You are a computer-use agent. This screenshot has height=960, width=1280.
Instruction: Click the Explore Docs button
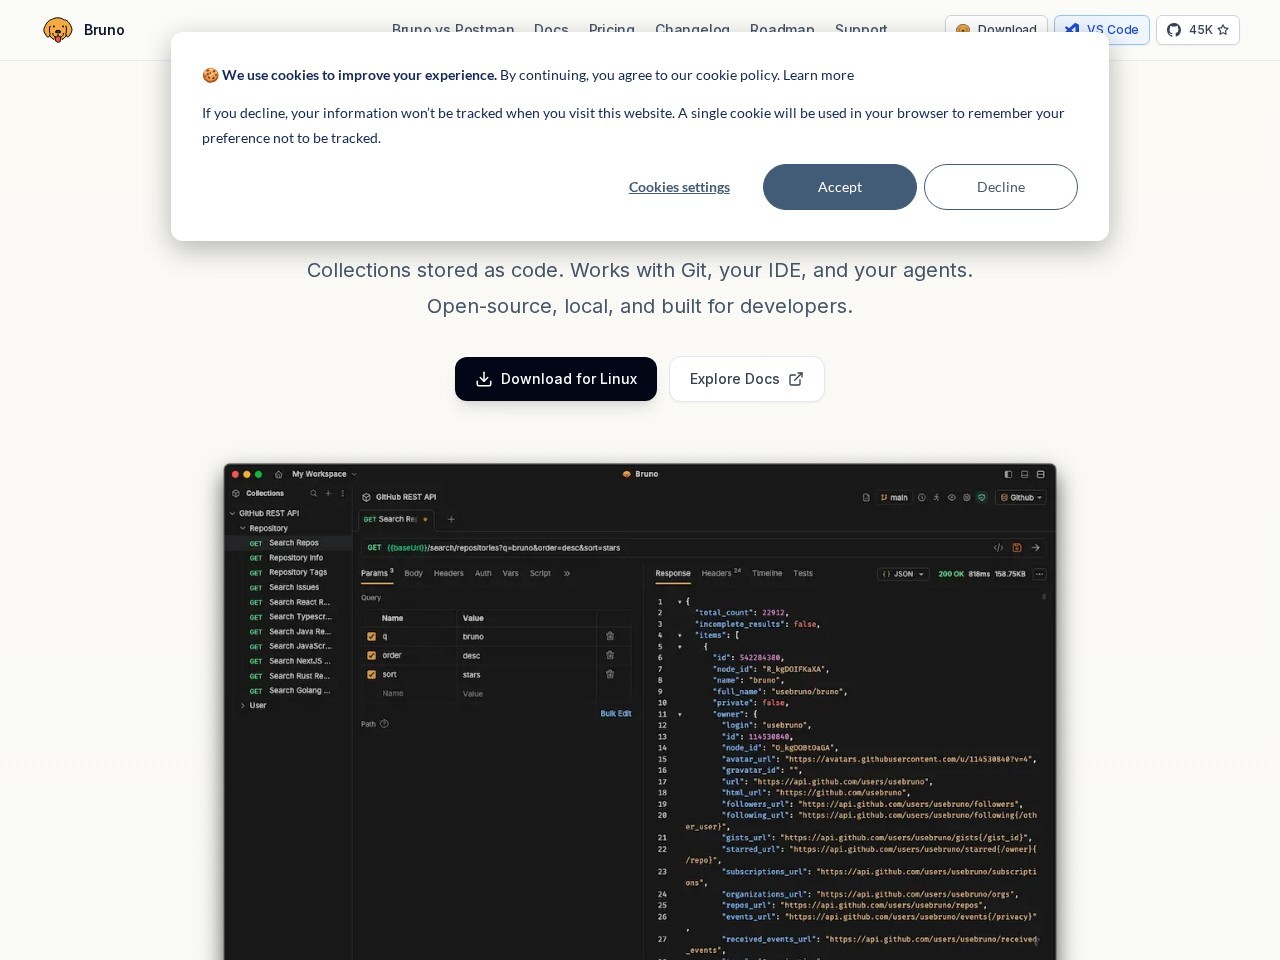[x=747, y=379]
